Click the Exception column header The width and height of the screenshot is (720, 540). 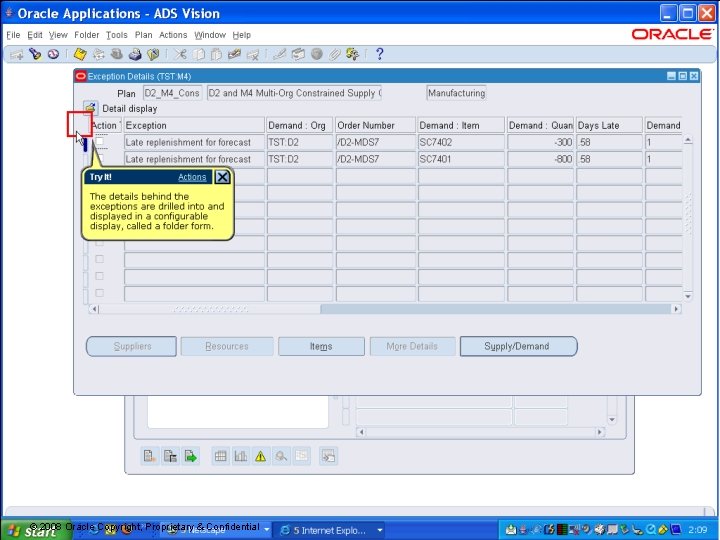(194, 125)
